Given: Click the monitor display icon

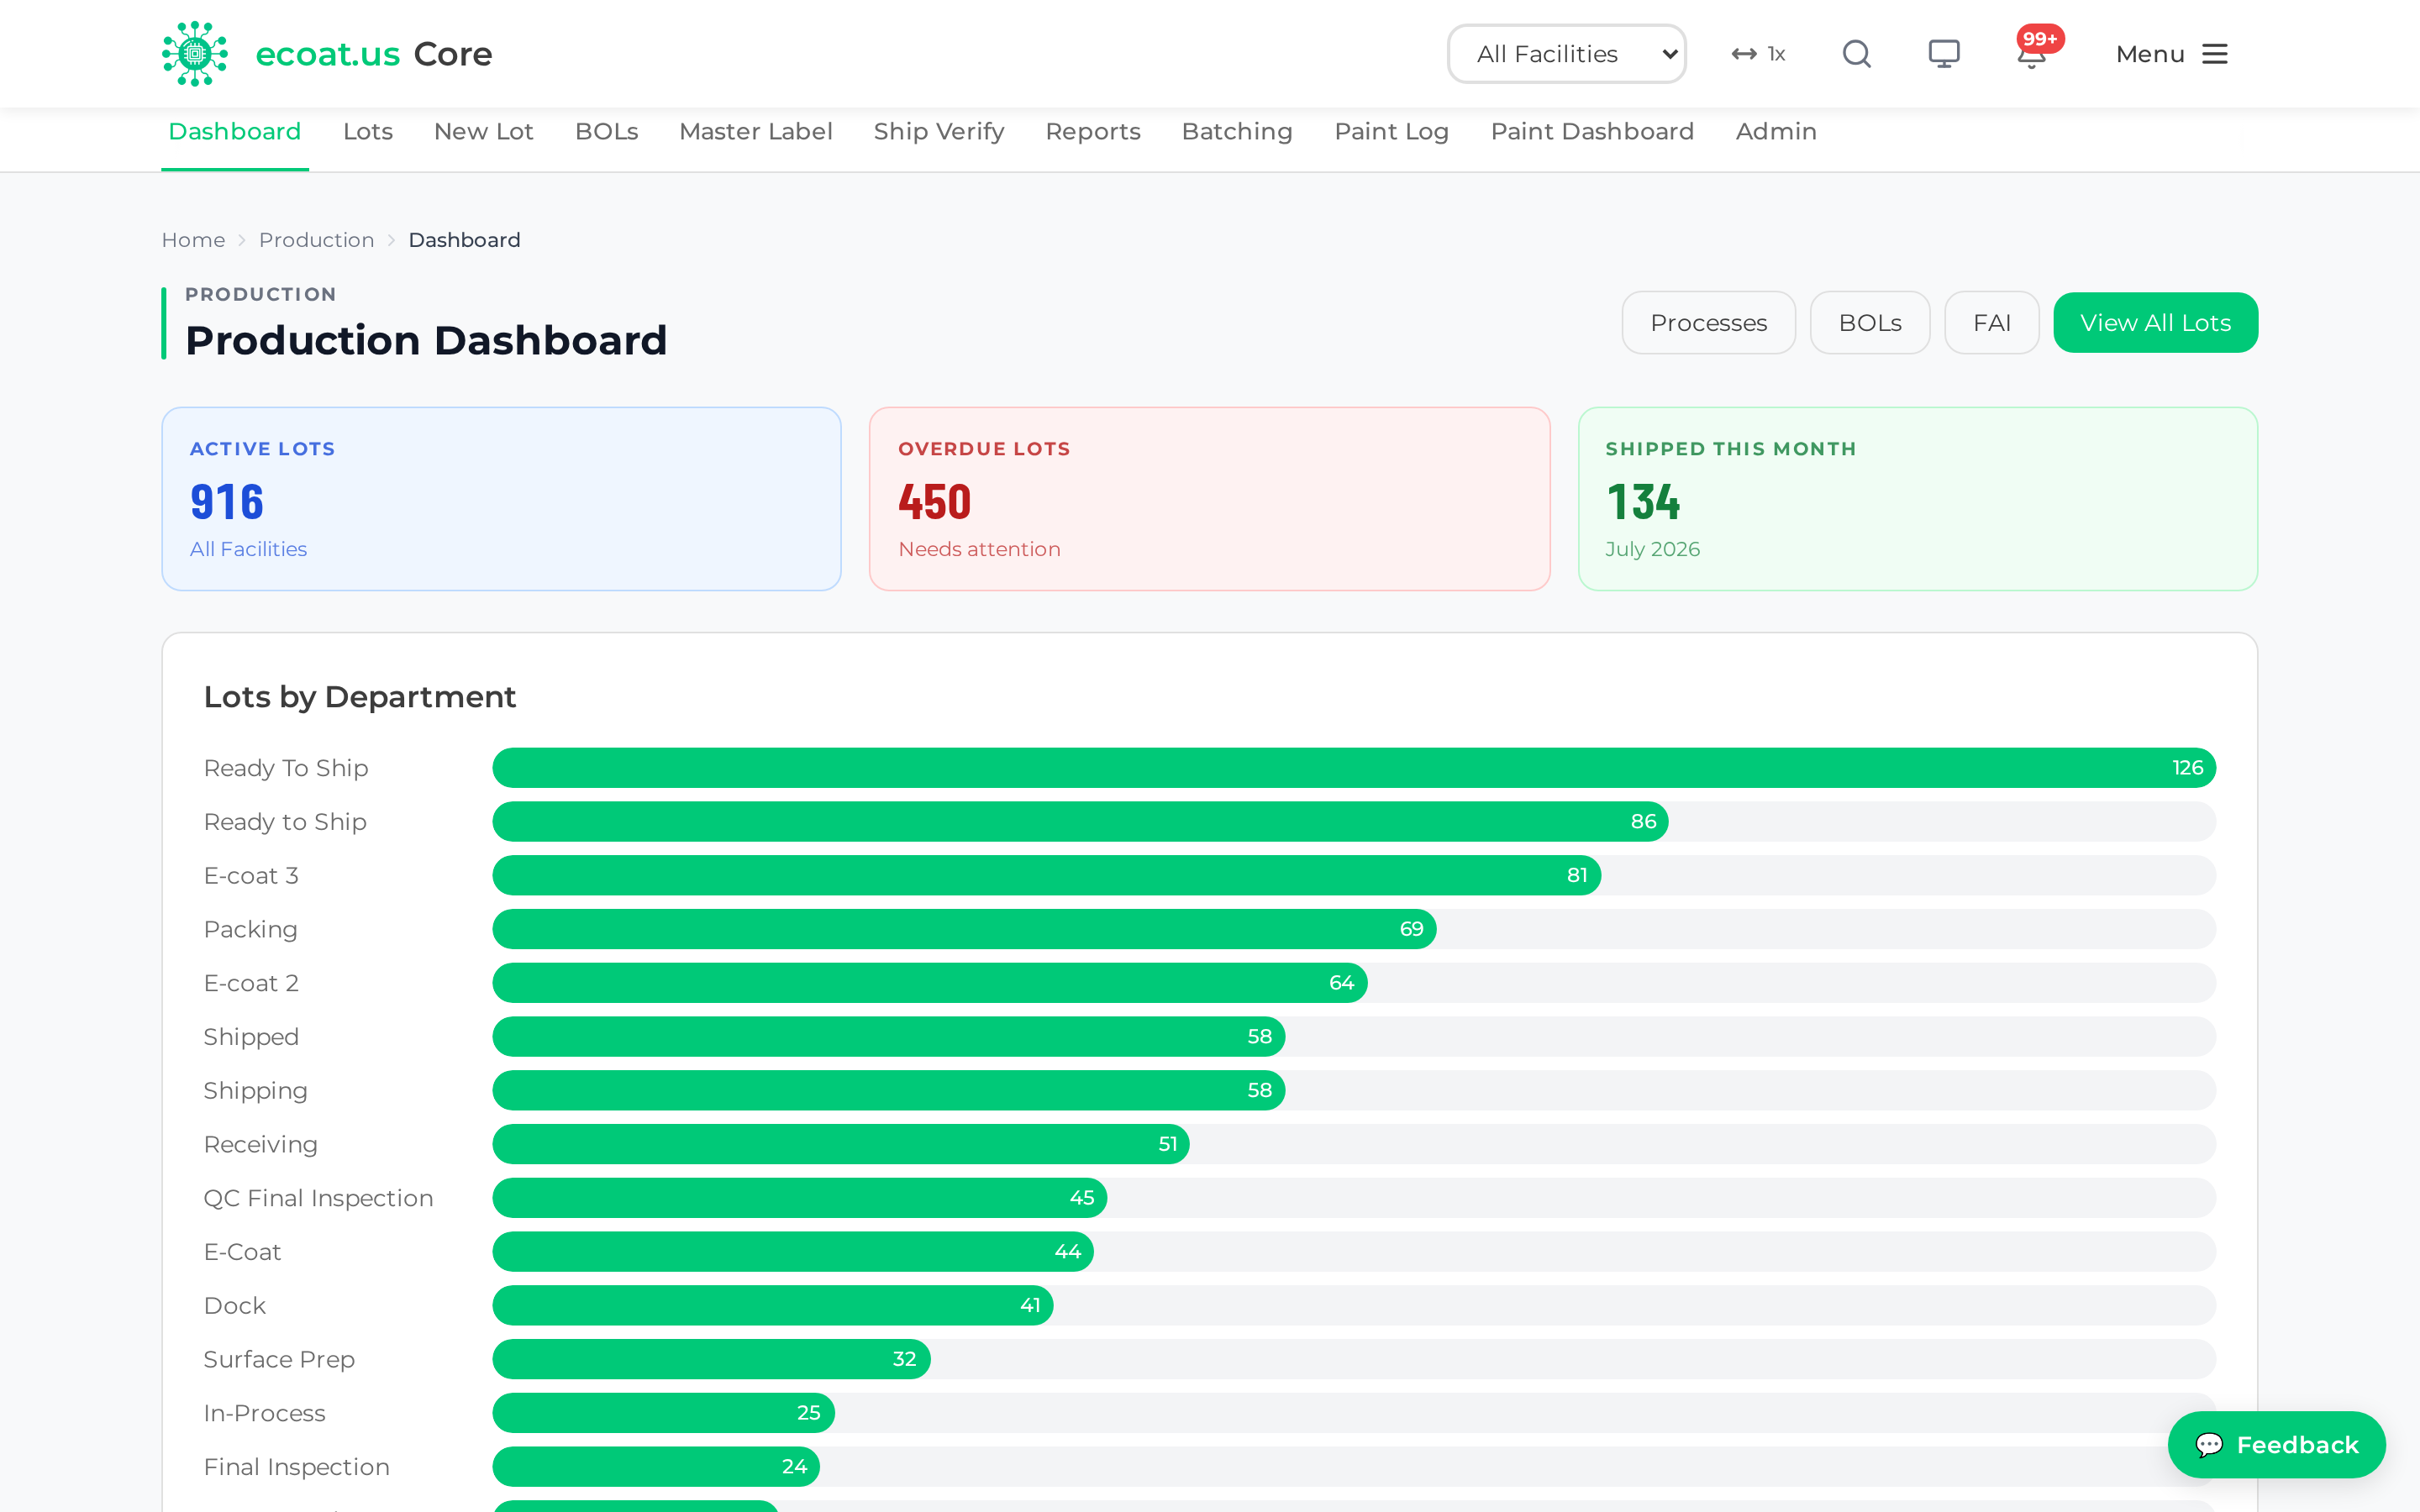Looking at the screenshot, I should (x=1944, y=54).
